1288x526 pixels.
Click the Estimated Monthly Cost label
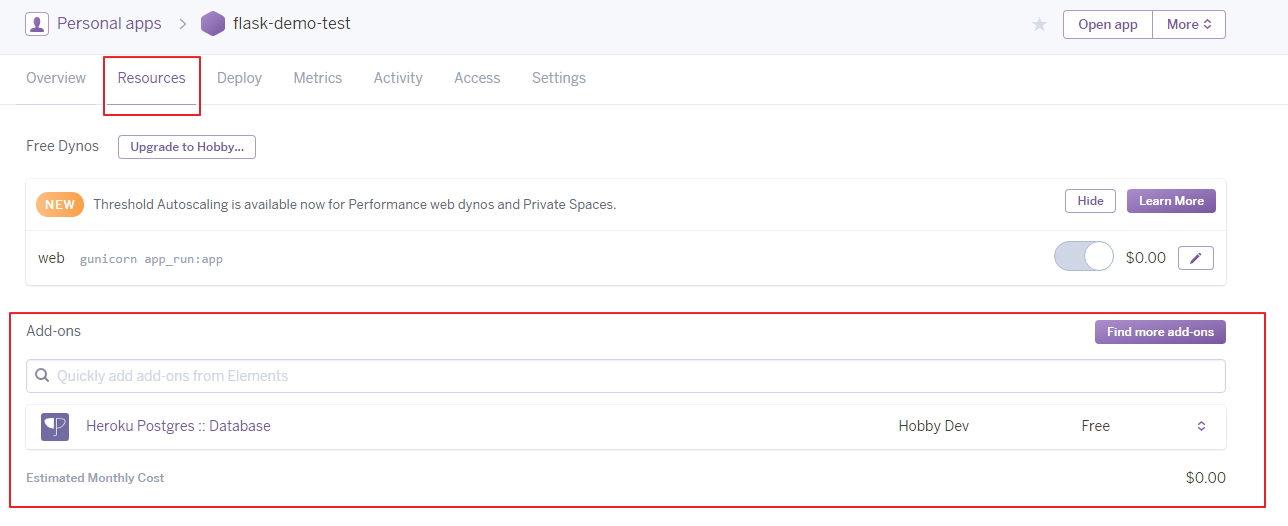pos(95,478)
